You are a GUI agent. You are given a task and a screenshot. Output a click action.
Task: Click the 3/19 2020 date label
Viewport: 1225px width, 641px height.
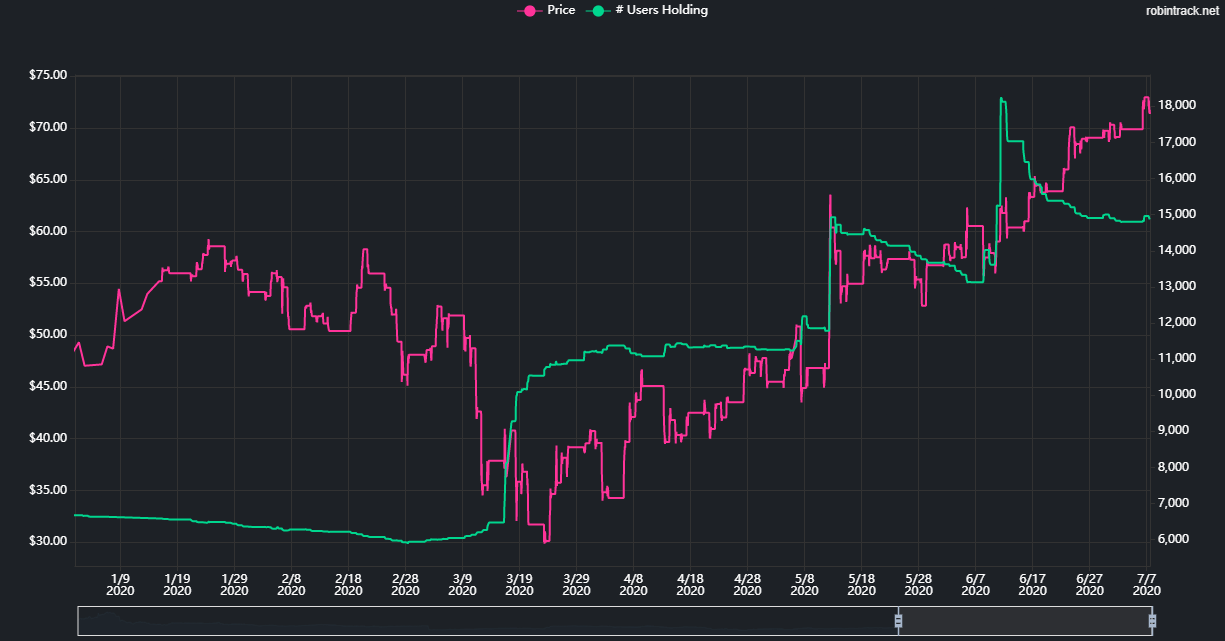(519, 584)
